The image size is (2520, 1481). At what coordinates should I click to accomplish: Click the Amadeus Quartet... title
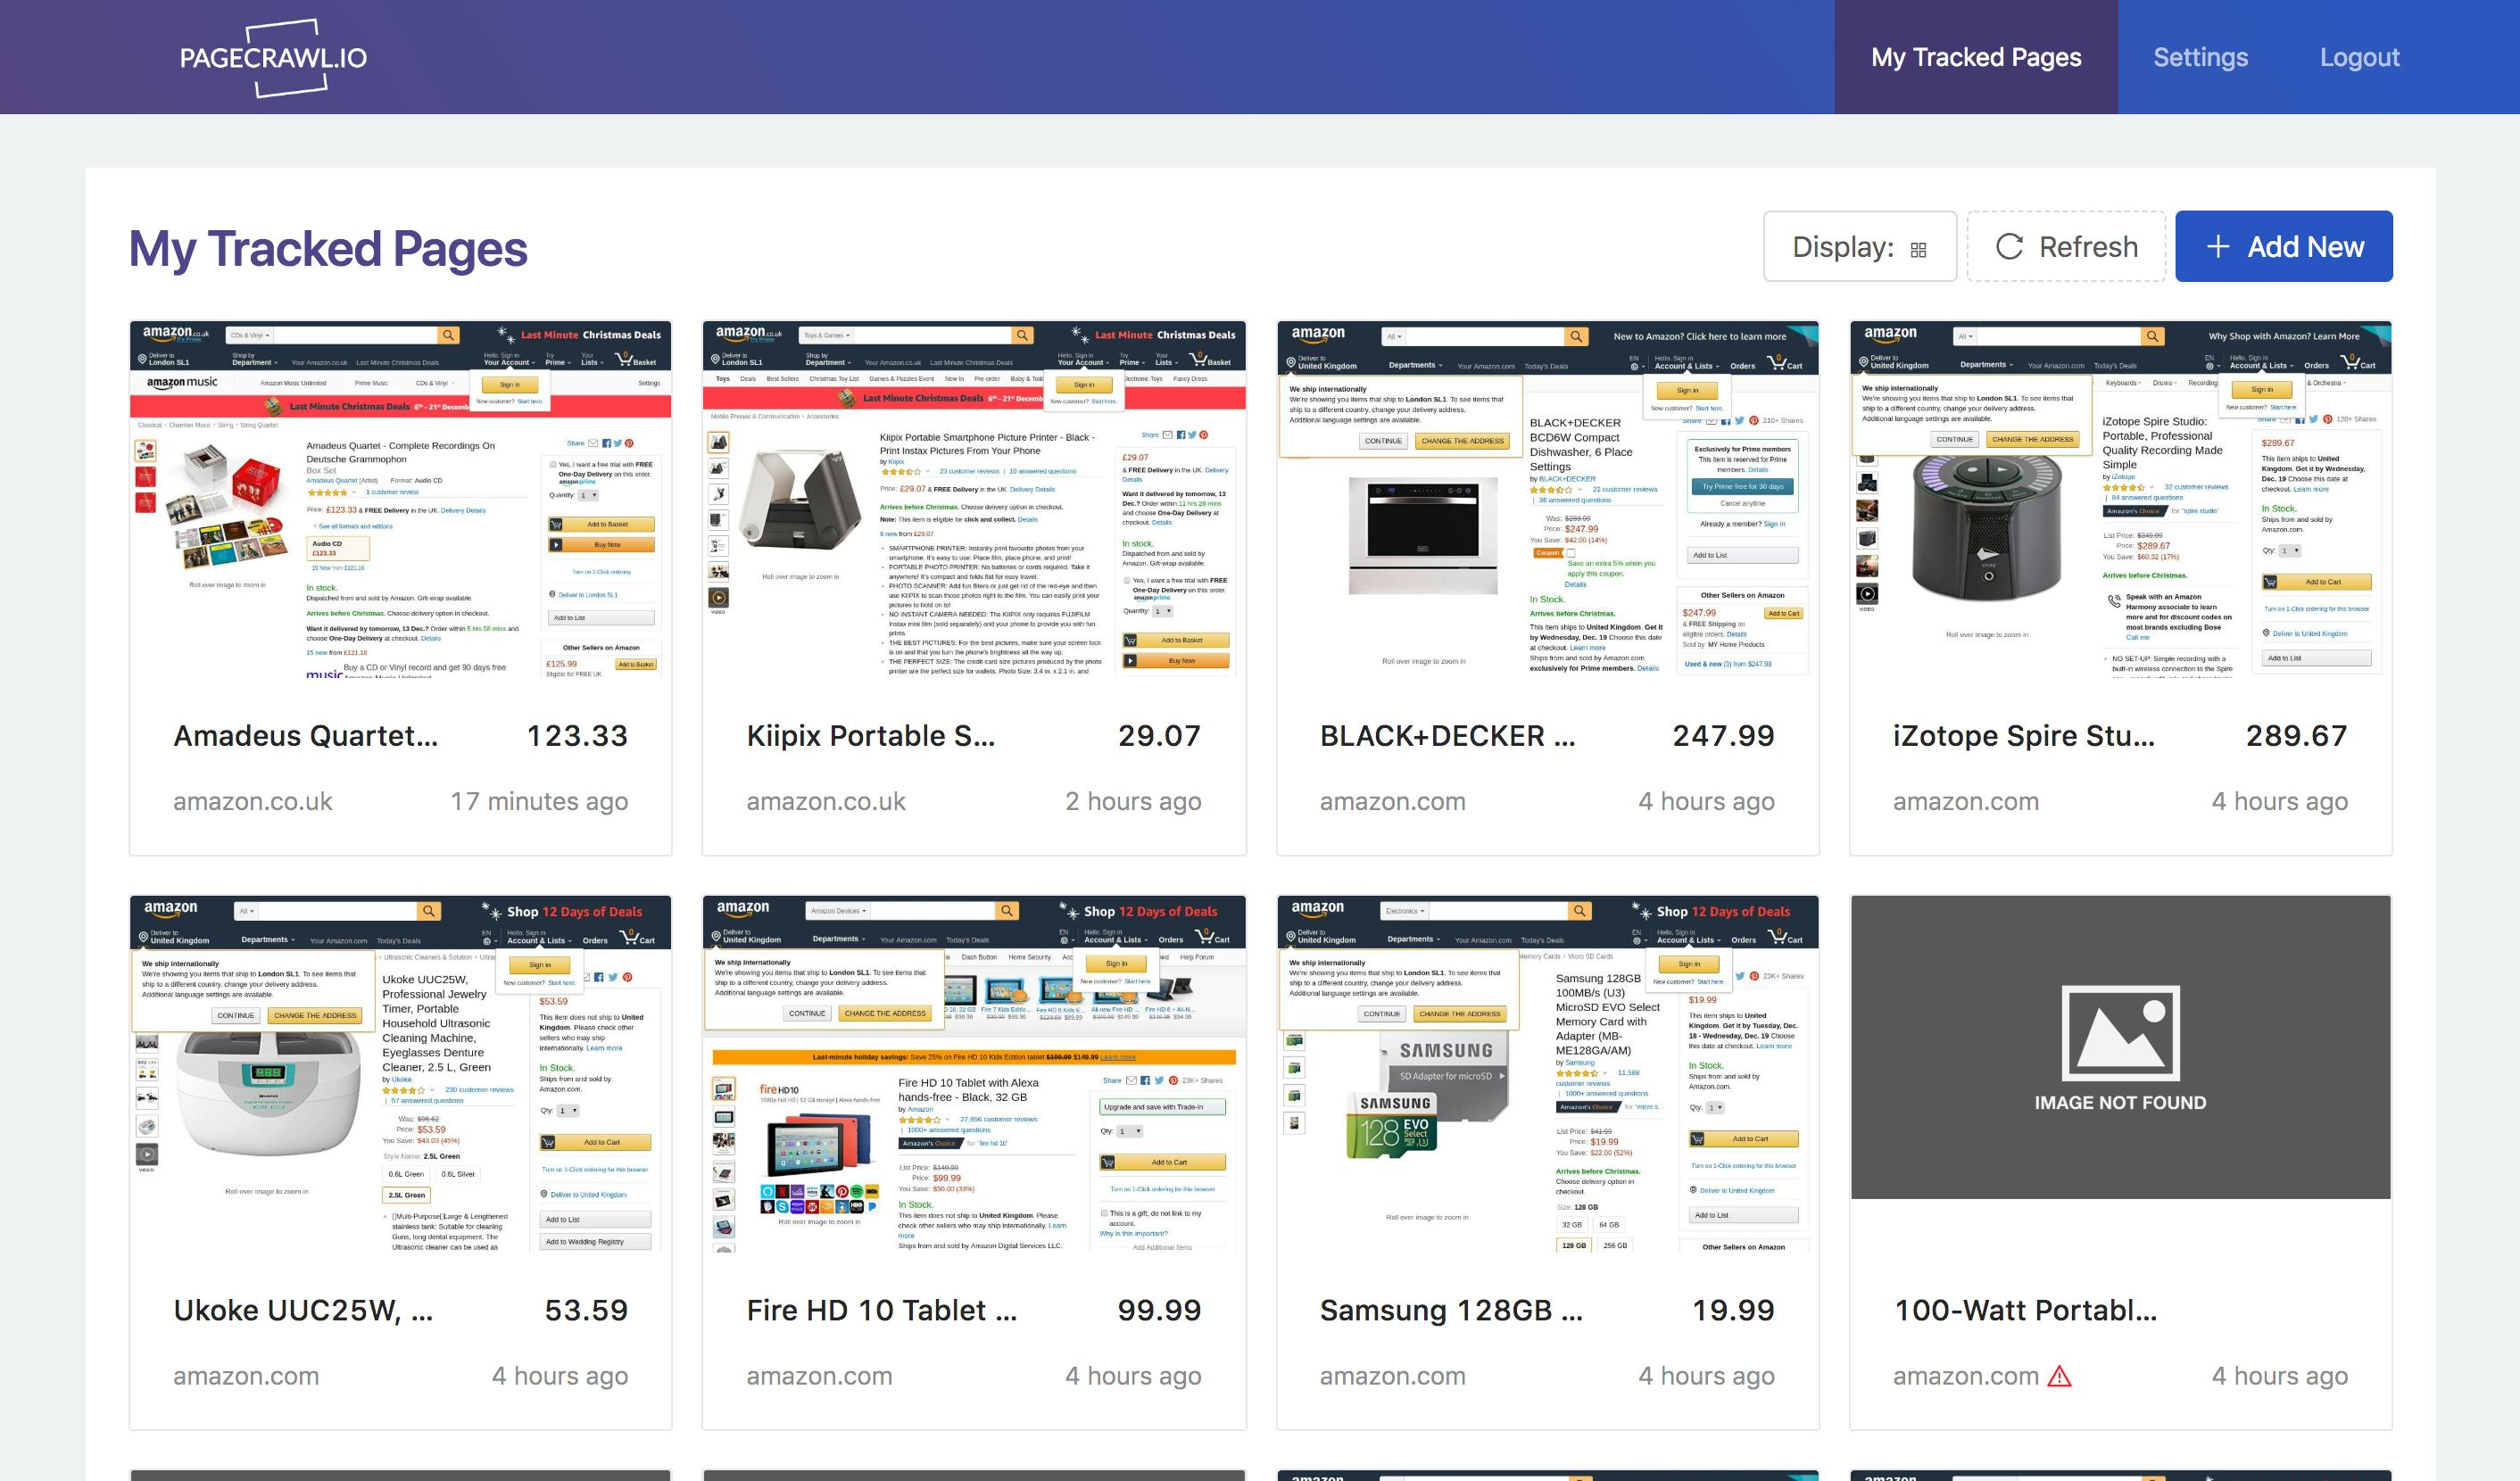[x=306, y=736]
